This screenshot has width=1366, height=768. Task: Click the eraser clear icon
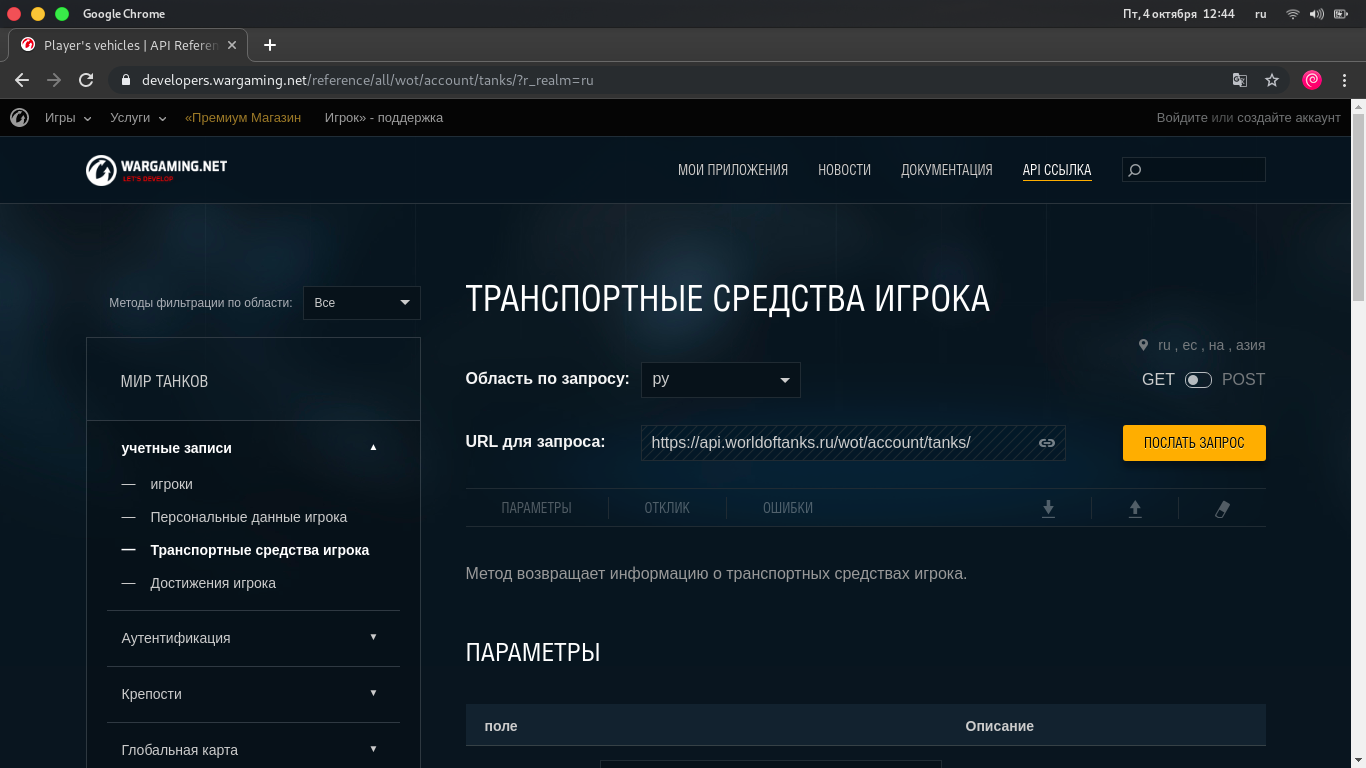click(1222, 508)
